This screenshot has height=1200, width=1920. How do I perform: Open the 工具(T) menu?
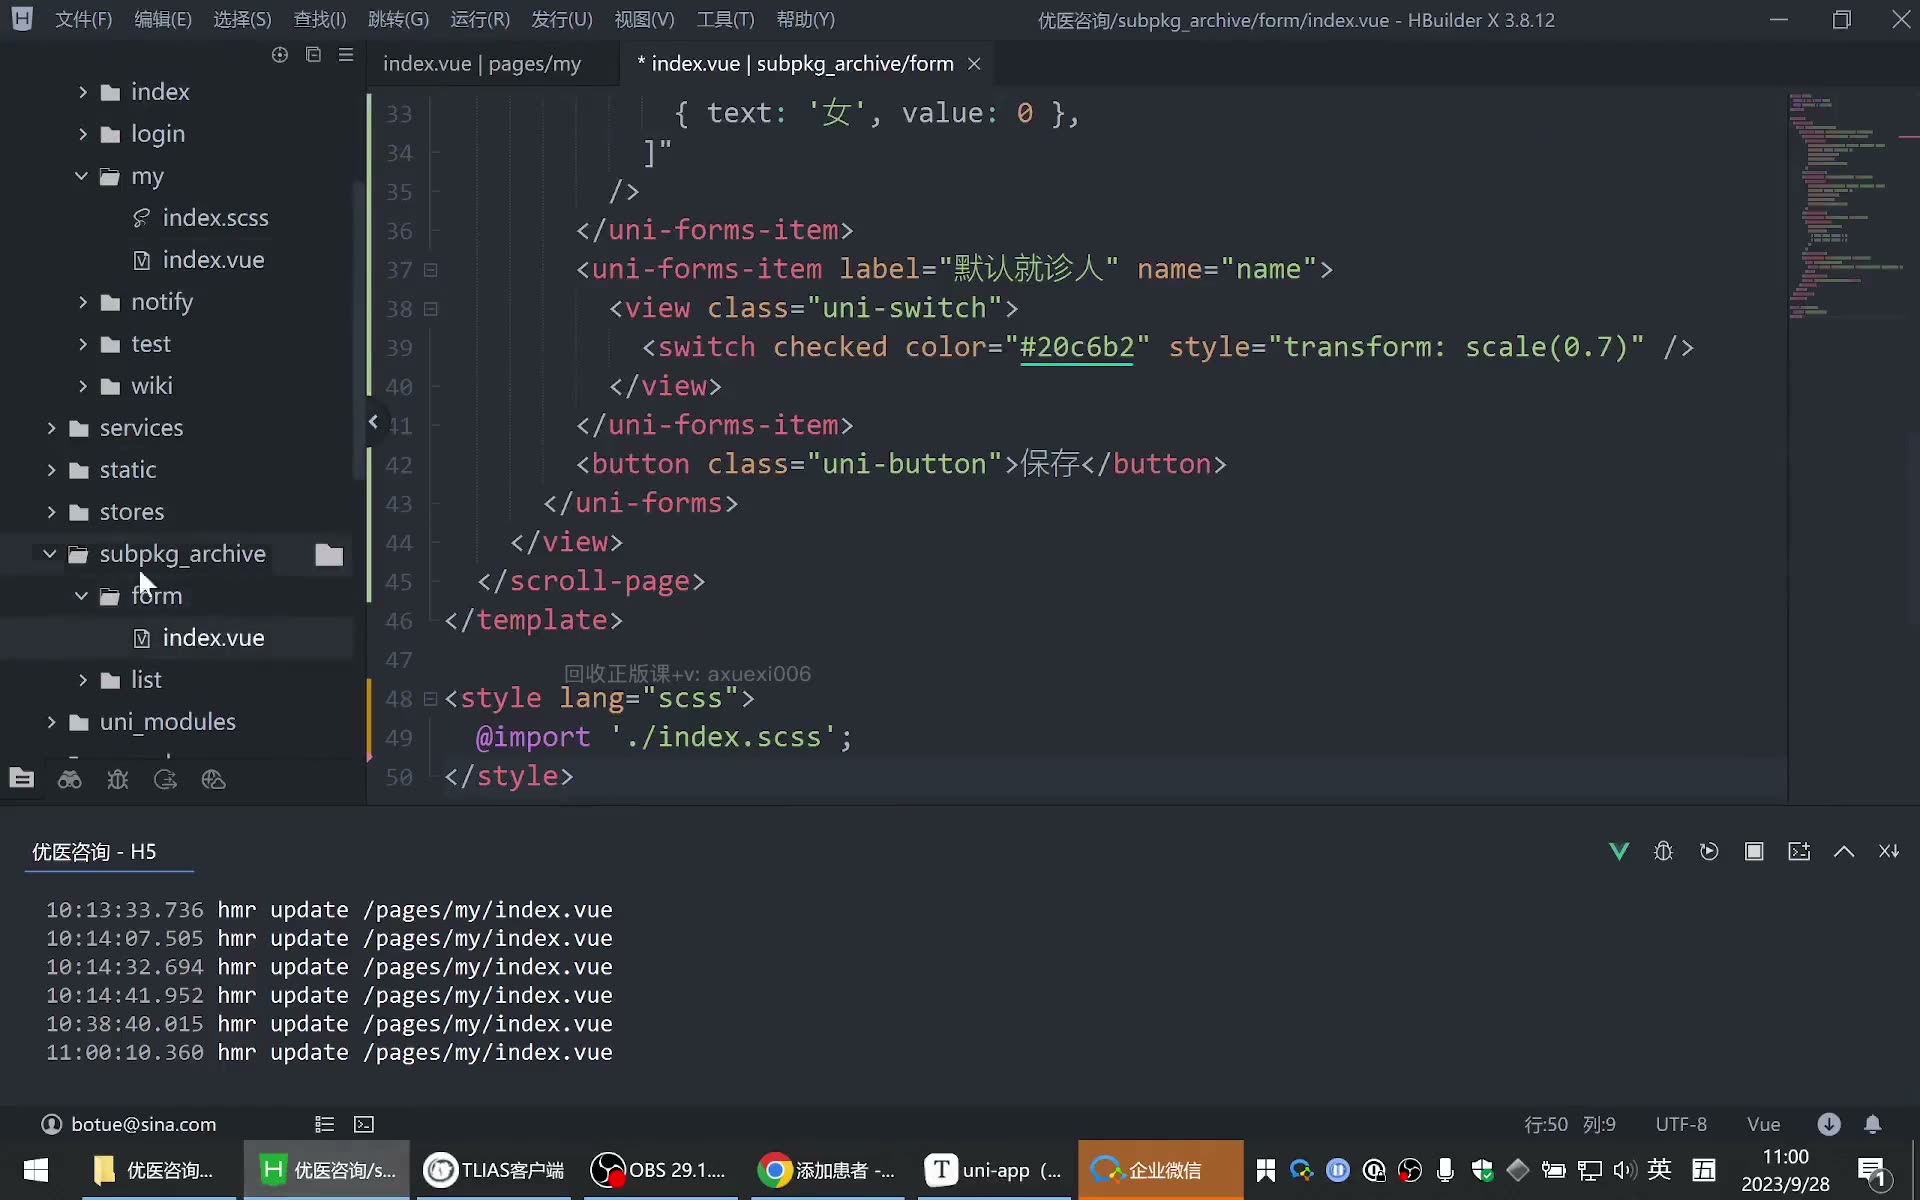click(725, 20)
